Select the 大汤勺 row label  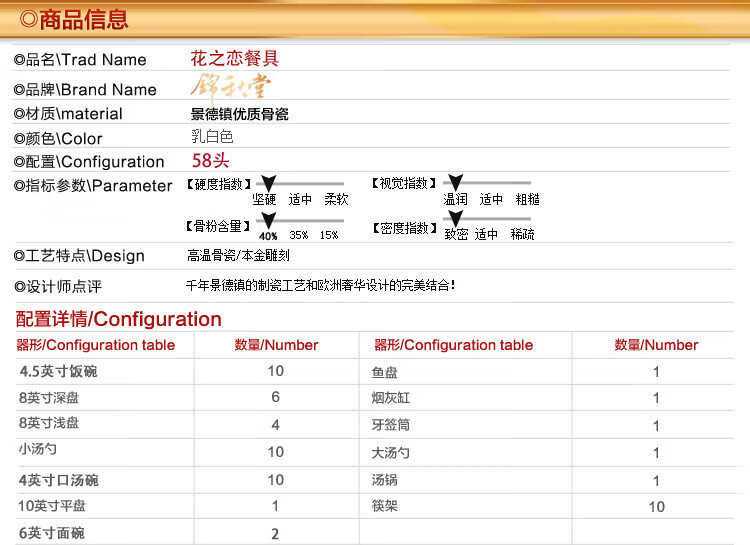(391, 453)
